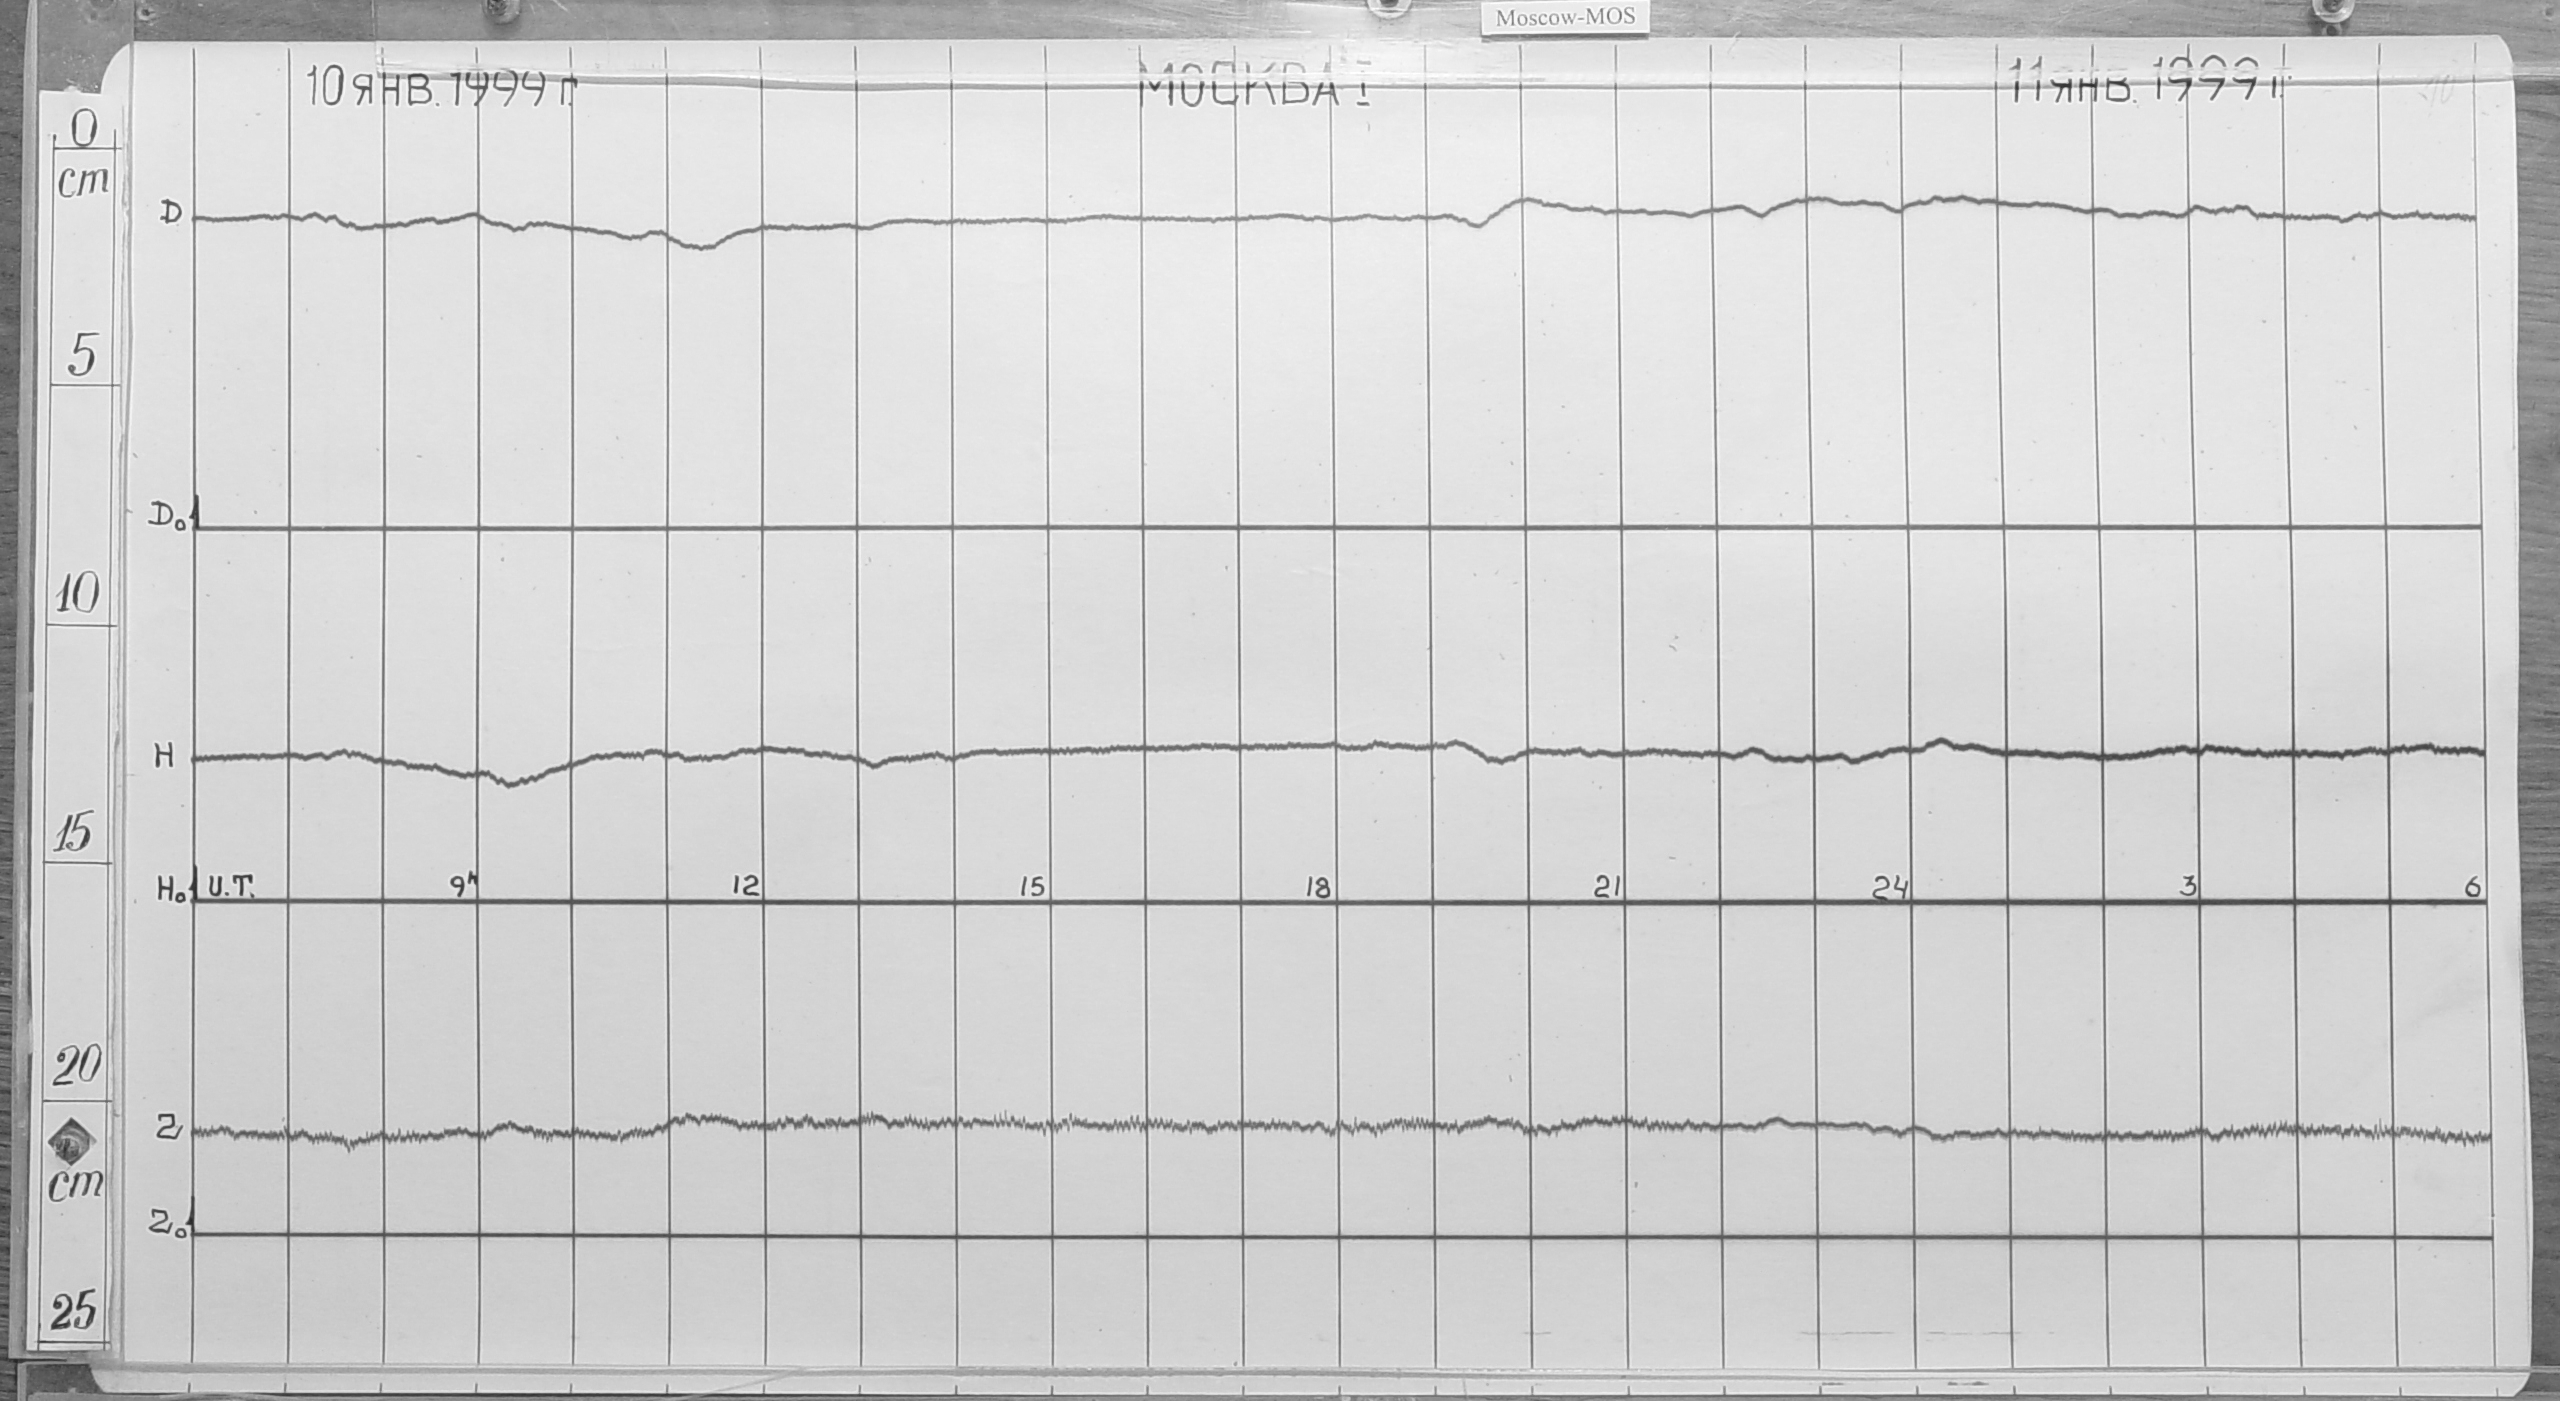The width and height of the screenshot is (2560, 1401).
Task: Select the 18 hour time marker
Action: click(x=1318, y=888)
